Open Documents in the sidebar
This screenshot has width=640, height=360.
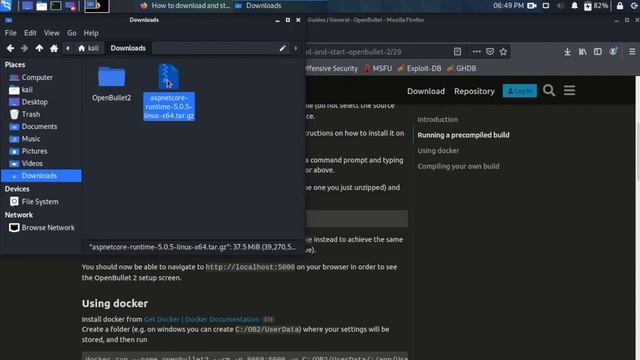(41, 126)
